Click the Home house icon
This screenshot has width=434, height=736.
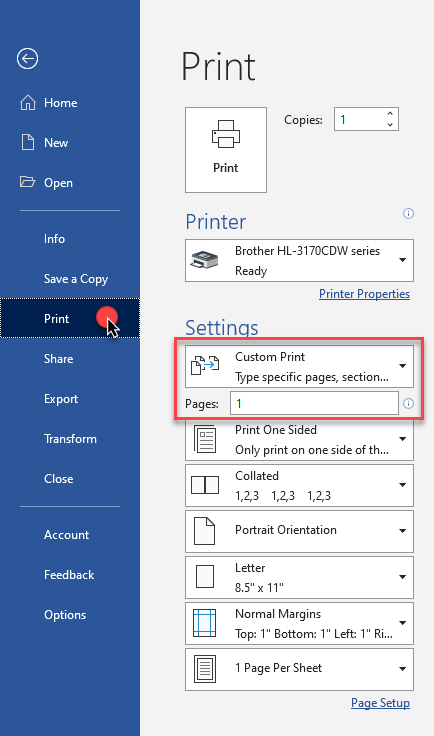coord(28,103)
